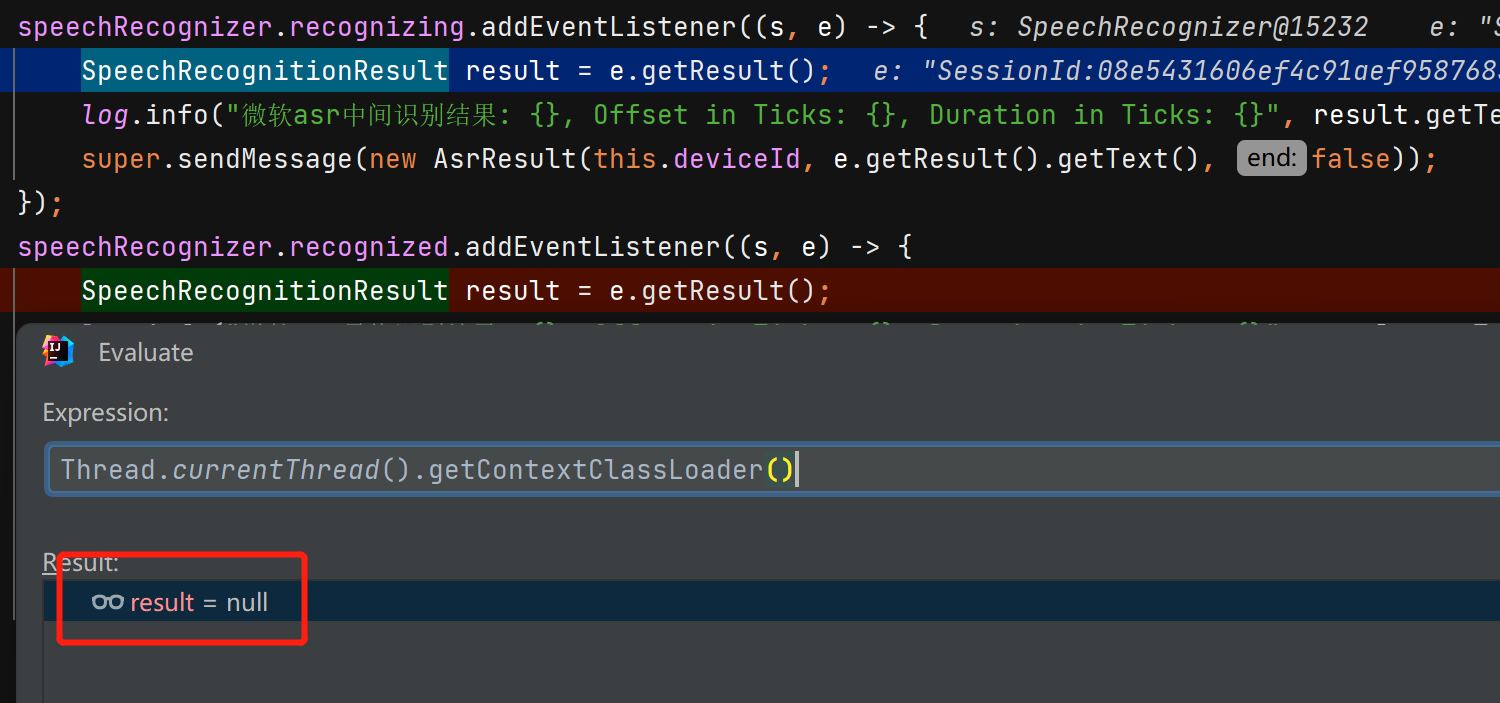Click the IntelliJ IDEA logo in the Evaluate dialog

57,351
